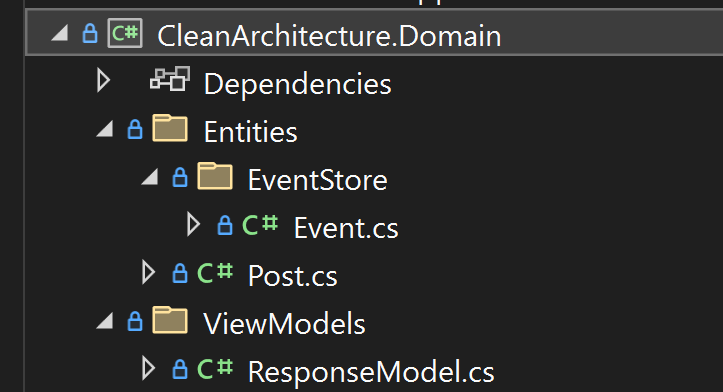
Task: Collapse the CleanArchitecture.Domain project node
Action: pos(60,33)
